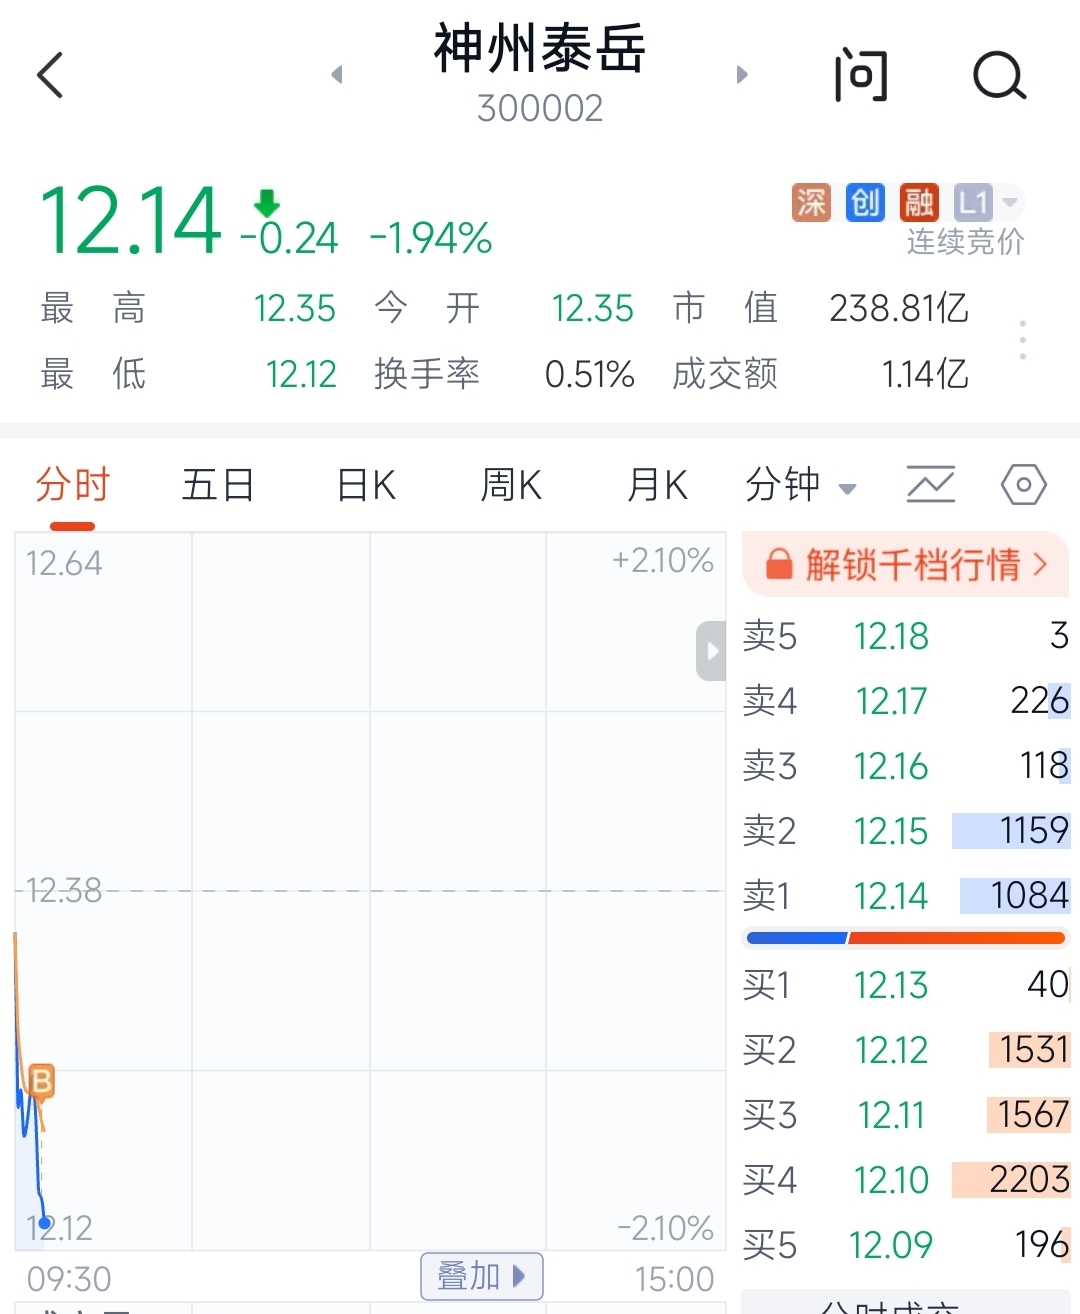Select 卖5 row at 12.18
Viewport: 1080px width, 1314px height.
tap(906, 636)
